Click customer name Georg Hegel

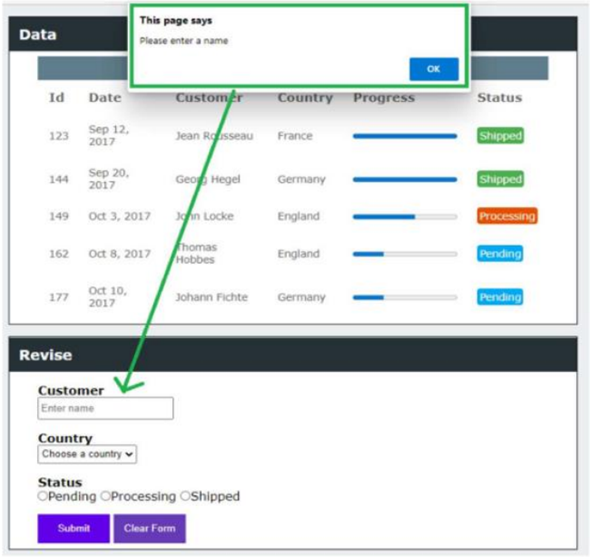point(208,180)
